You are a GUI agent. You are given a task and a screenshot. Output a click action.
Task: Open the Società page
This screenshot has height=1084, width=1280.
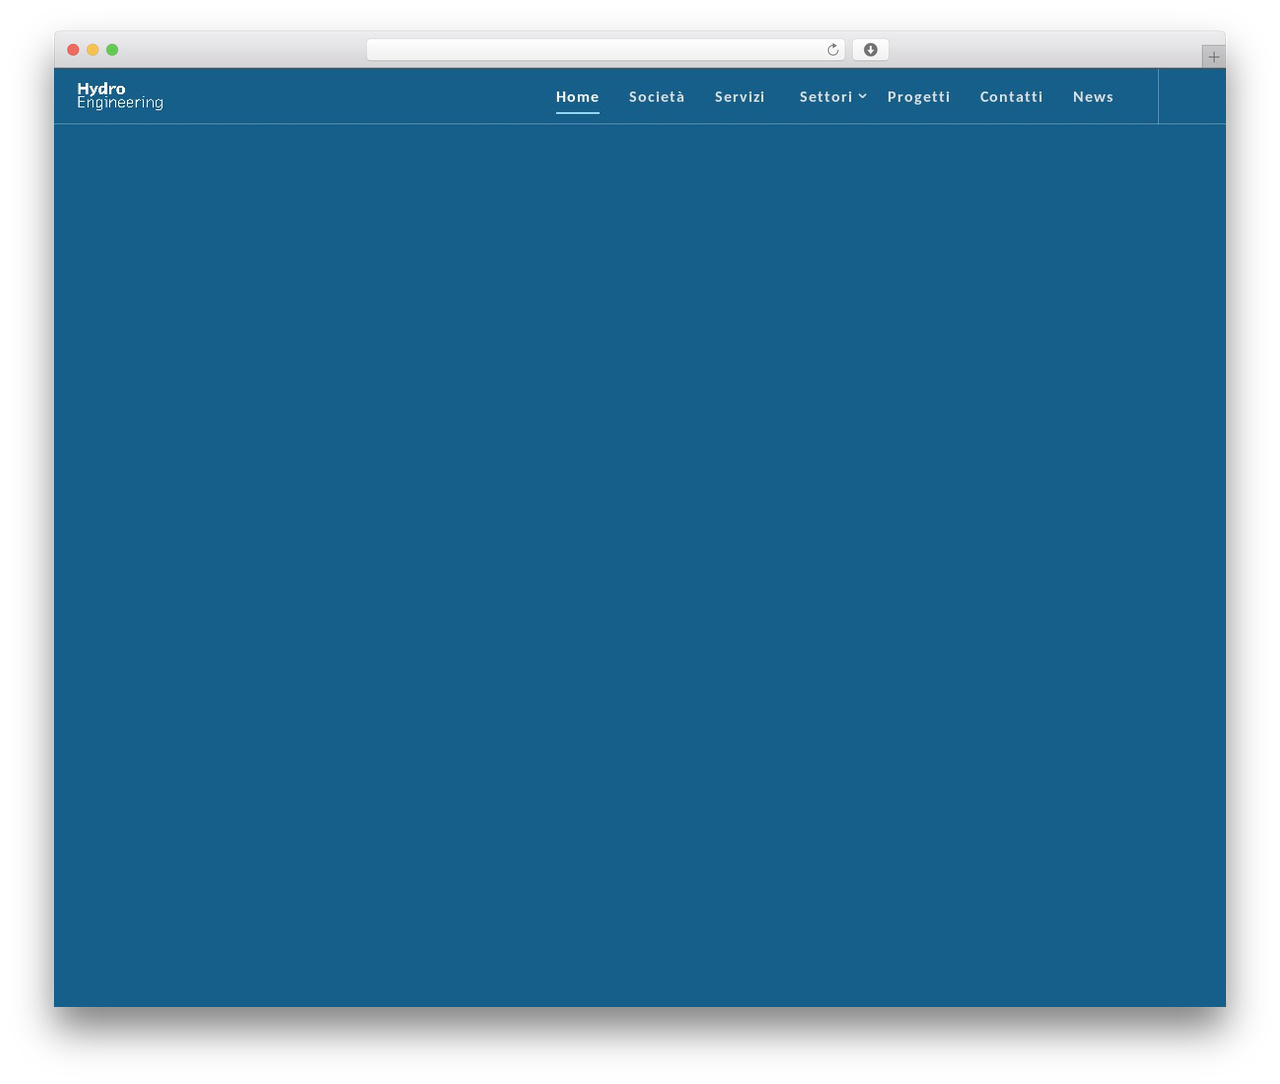click(x=657, y=97)
